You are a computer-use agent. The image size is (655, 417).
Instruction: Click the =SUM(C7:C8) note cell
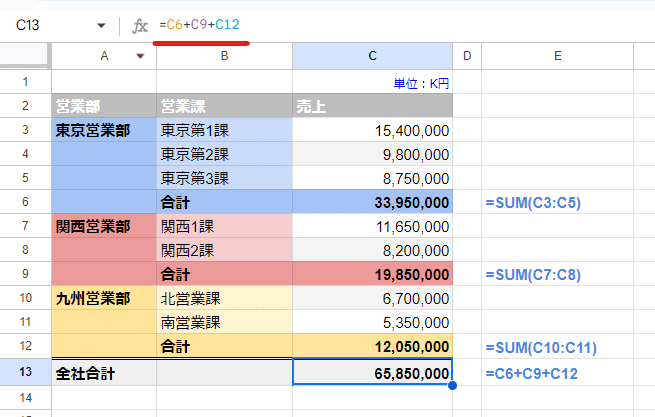[x=558, y=274]
